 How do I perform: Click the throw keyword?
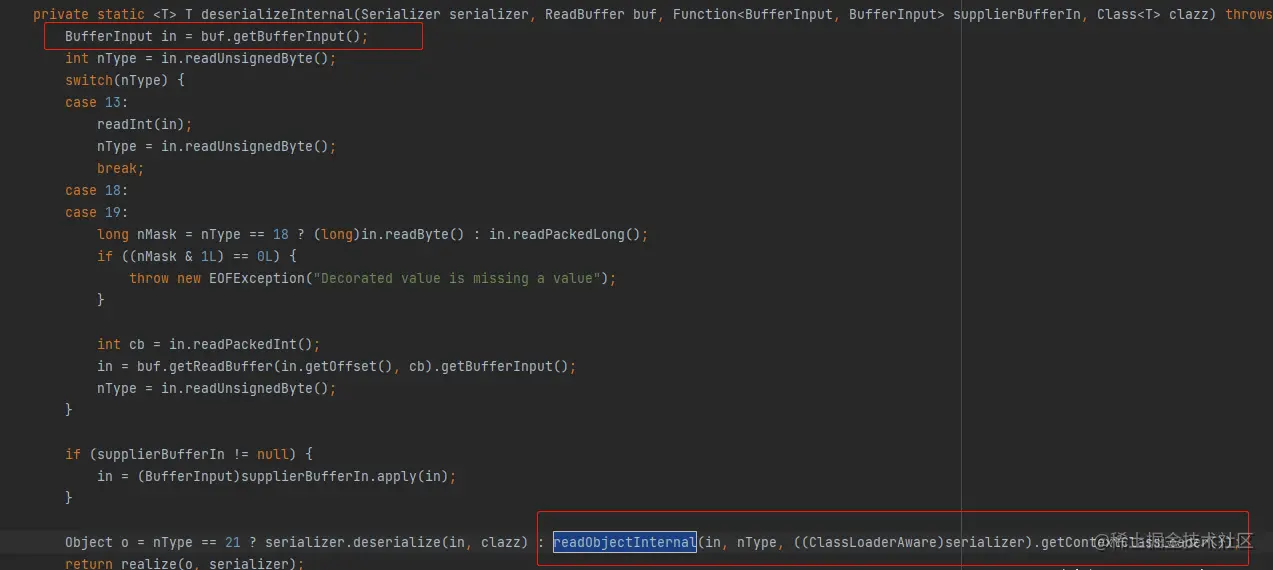[149, 278]
